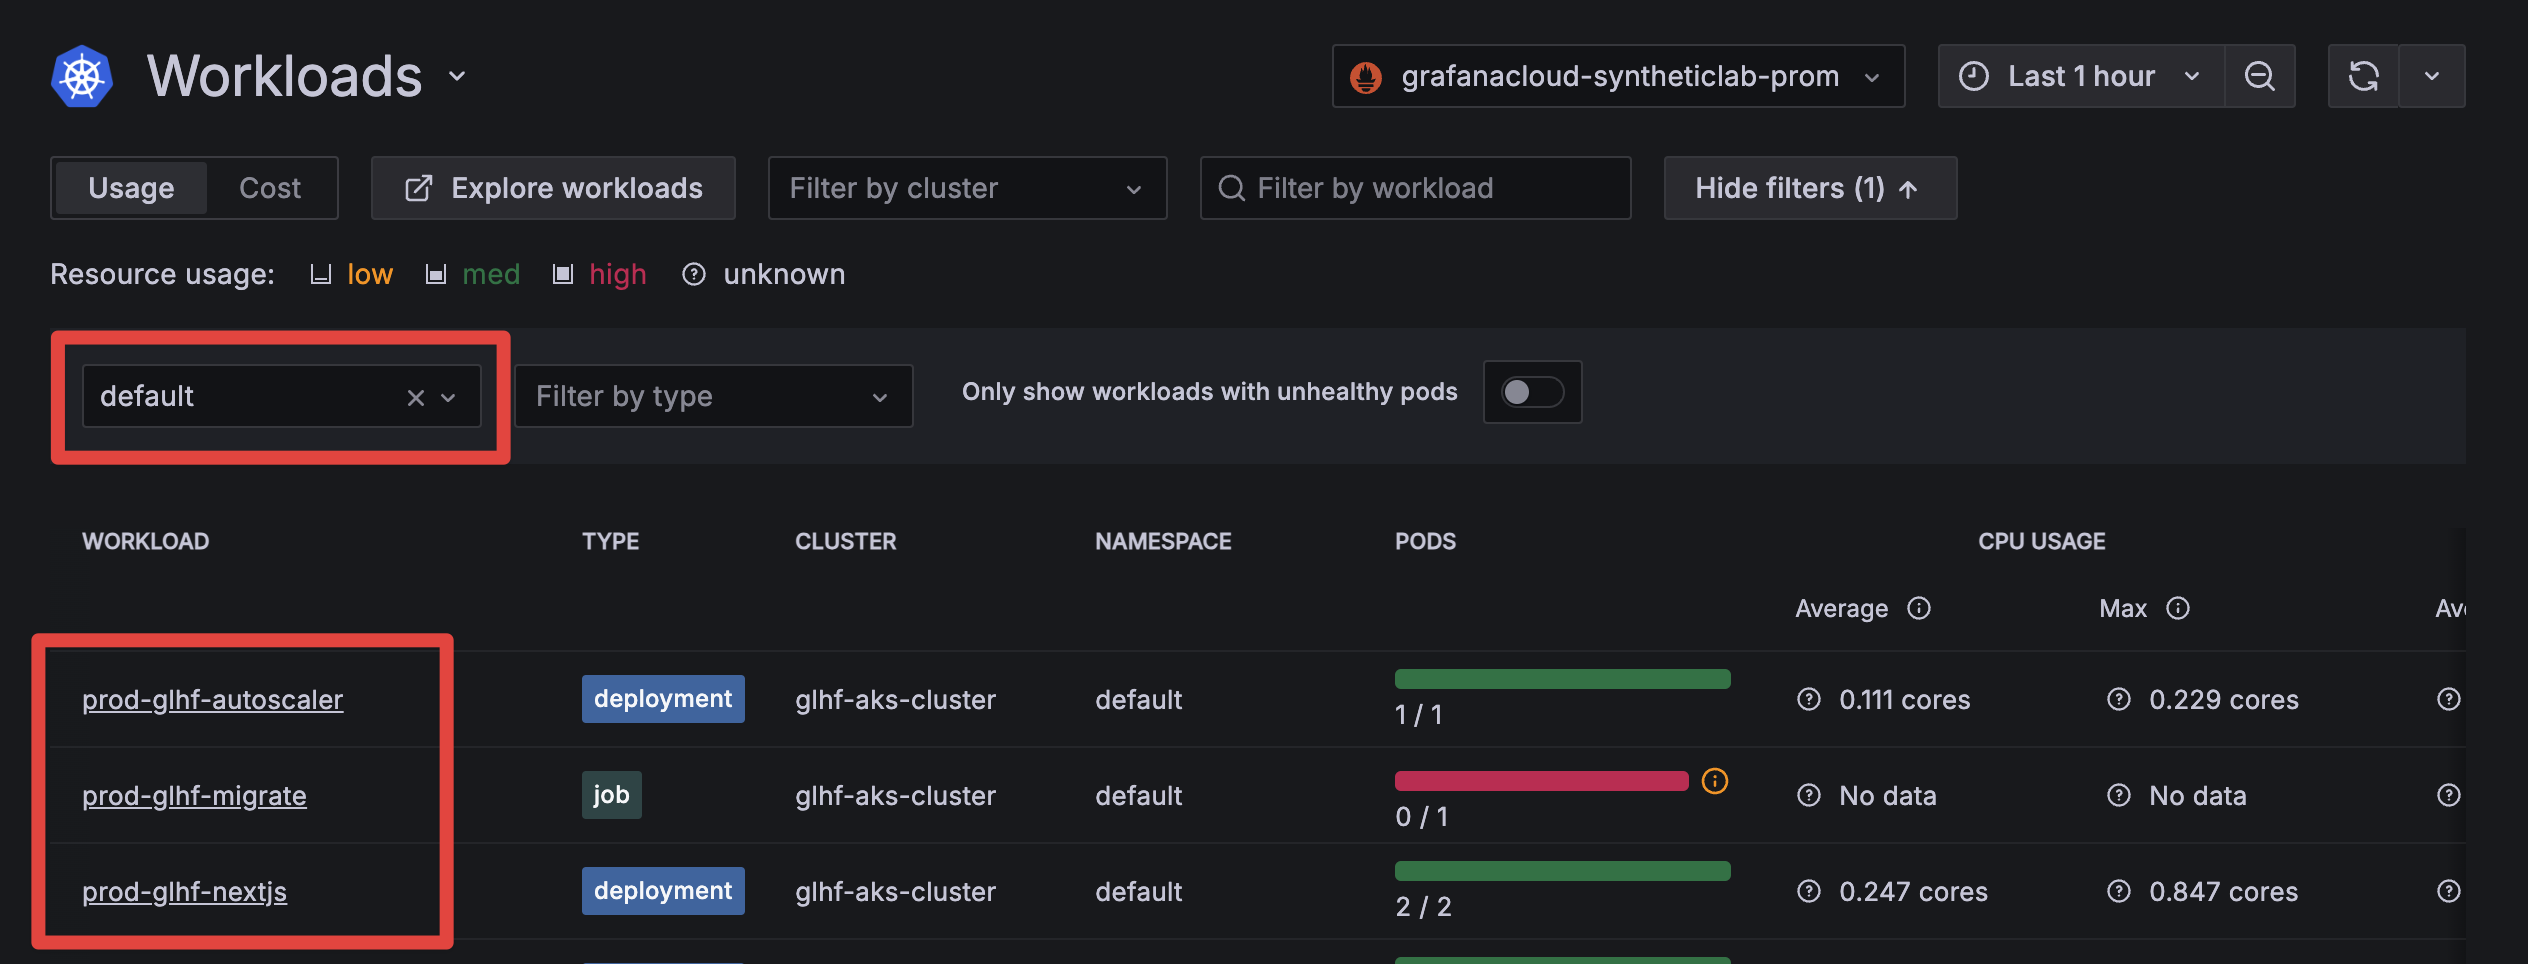Refresh the dashboard with the refresh icon
Viewport: 2528px width, 964px height.
tap(2364, 76)
